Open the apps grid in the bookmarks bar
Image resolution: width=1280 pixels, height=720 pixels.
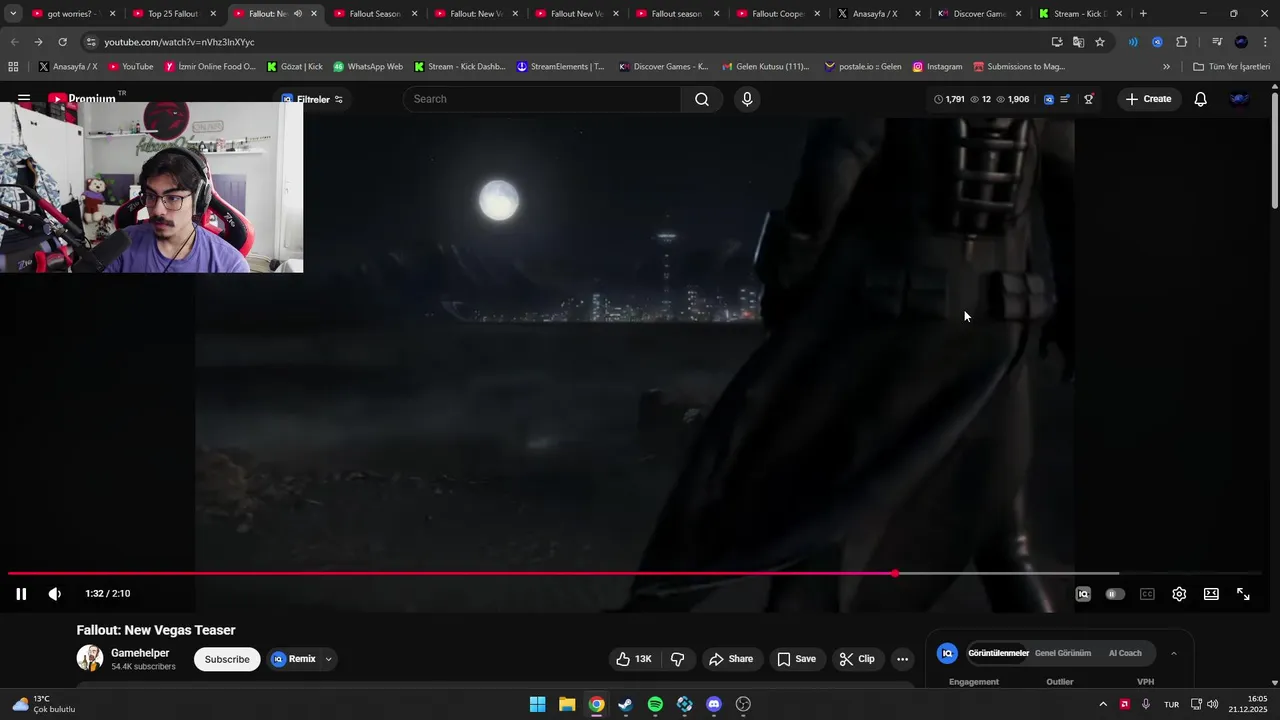click(13, 67)
